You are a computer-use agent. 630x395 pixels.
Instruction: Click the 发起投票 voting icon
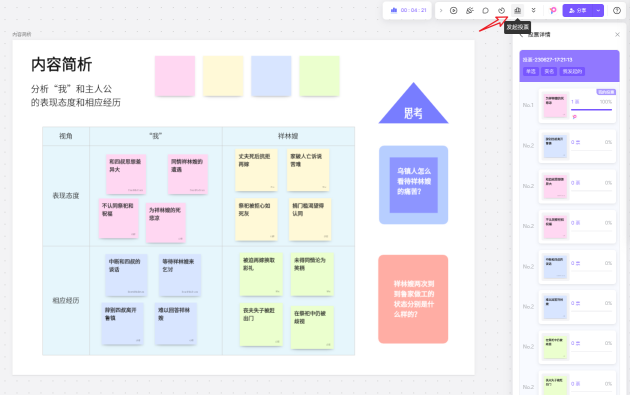tap(518, 10)
